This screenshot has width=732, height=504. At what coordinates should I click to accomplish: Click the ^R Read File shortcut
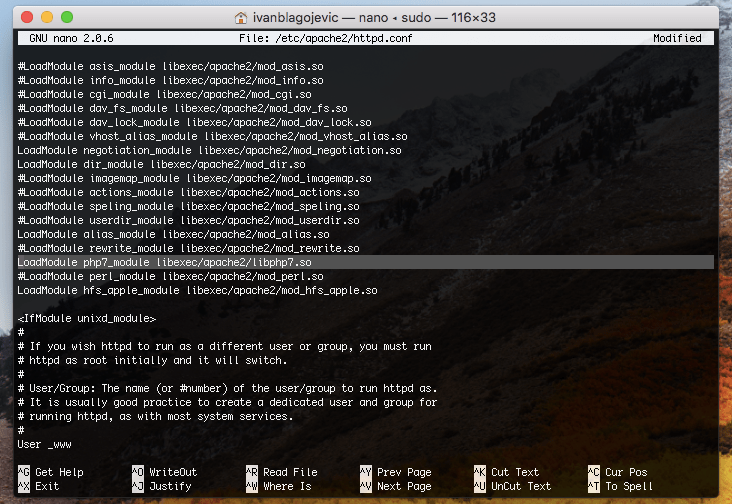(x=282, y=472)
